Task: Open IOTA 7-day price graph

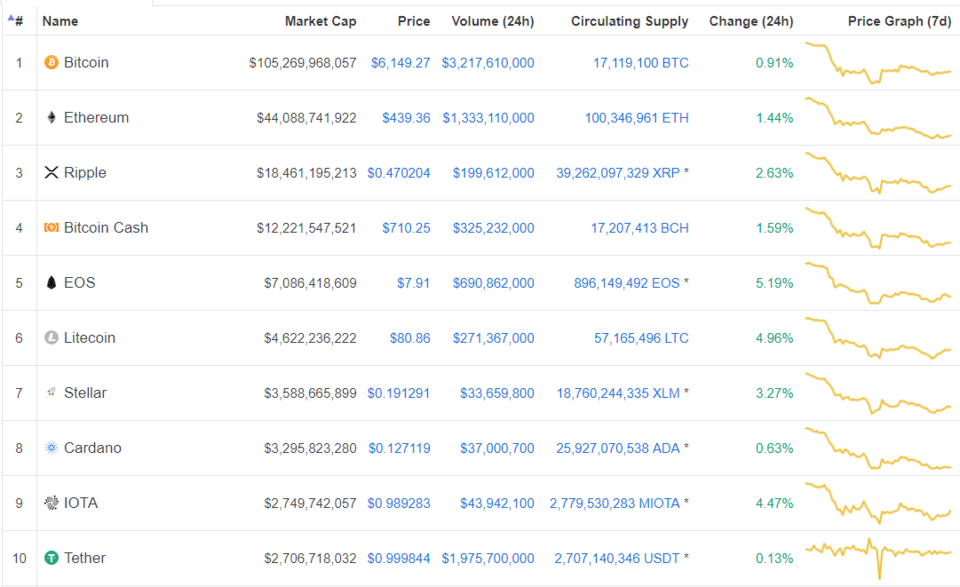Action: 878,503
